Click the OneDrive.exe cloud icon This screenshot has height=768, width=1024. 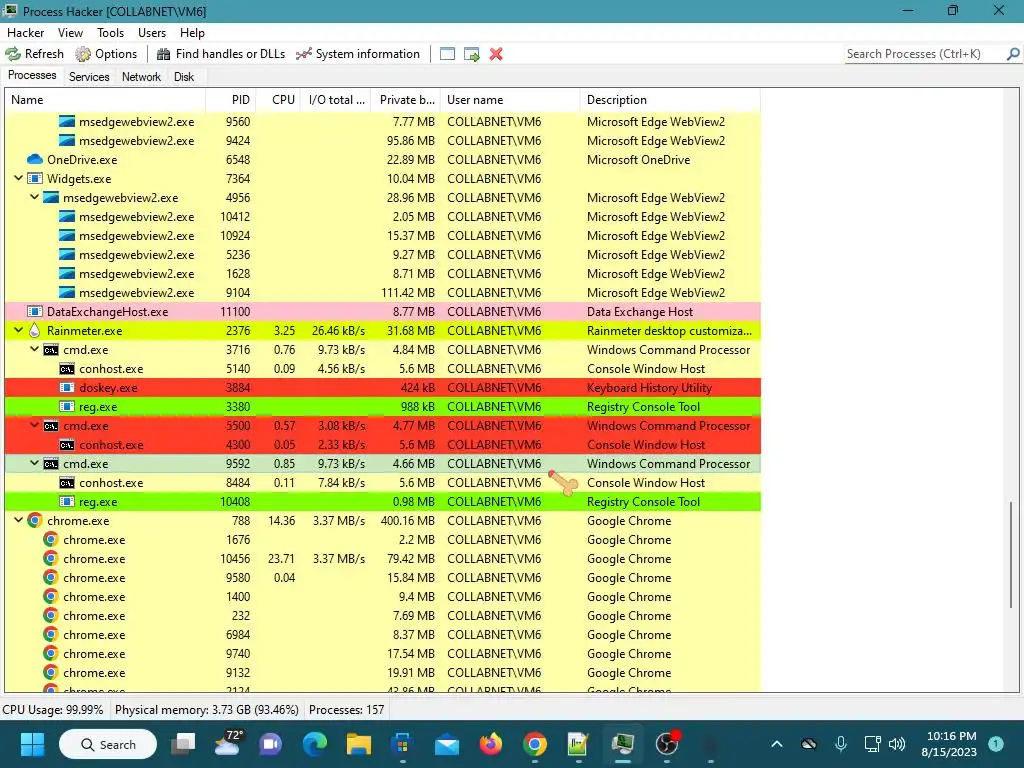35,159
